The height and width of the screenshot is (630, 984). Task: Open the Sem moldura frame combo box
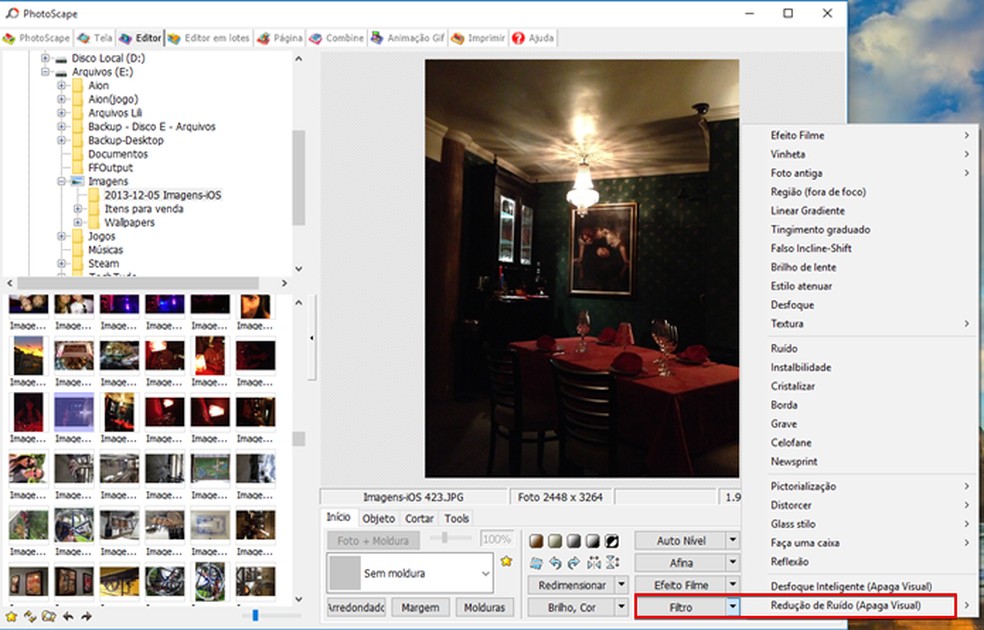[410, 573]
